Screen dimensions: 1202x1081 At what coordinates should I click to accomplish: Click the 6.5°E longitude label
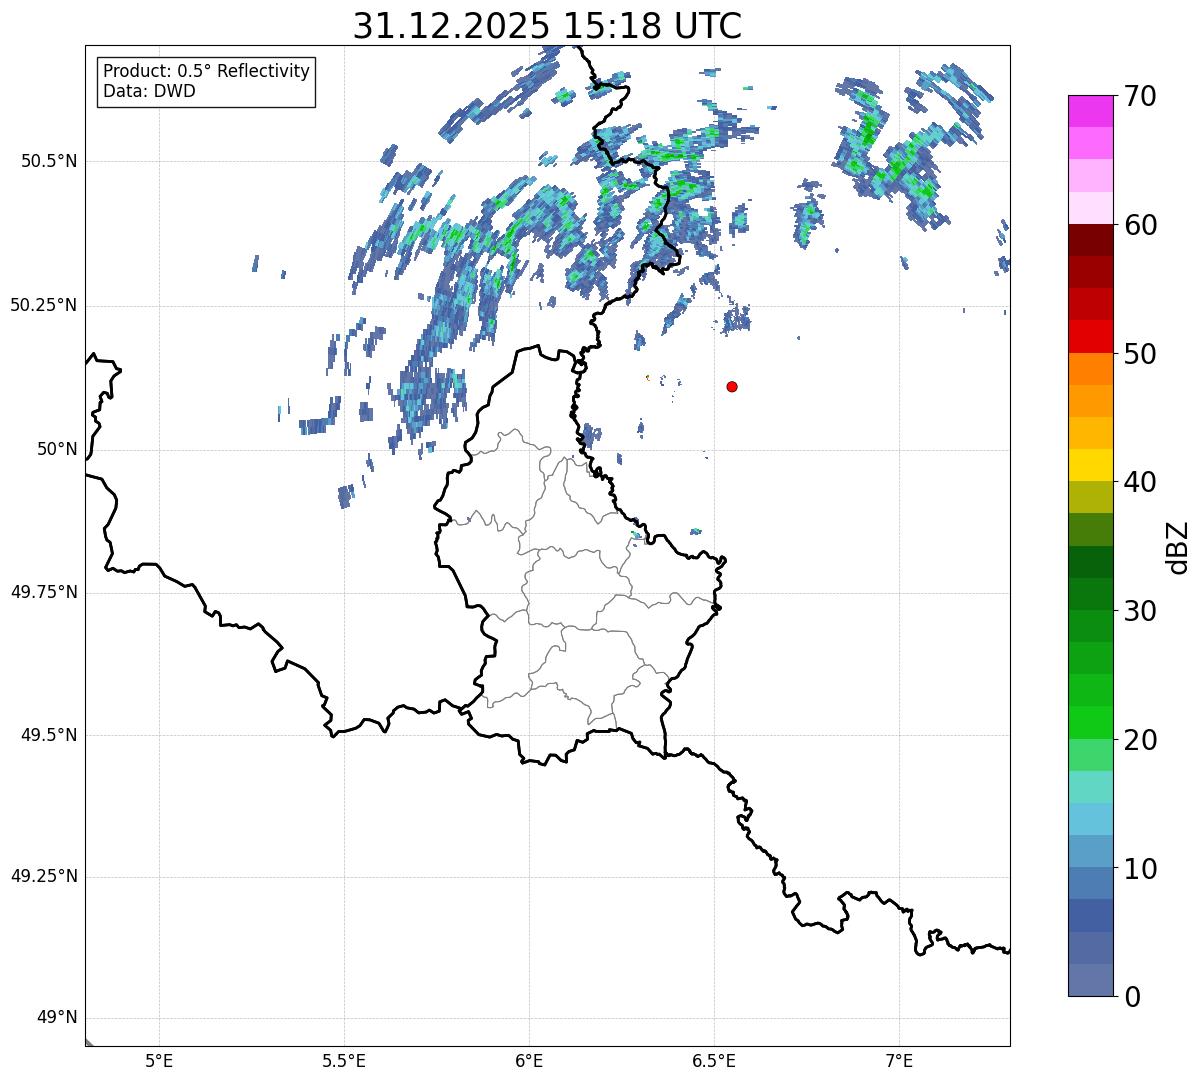(x=714, y=1060)
